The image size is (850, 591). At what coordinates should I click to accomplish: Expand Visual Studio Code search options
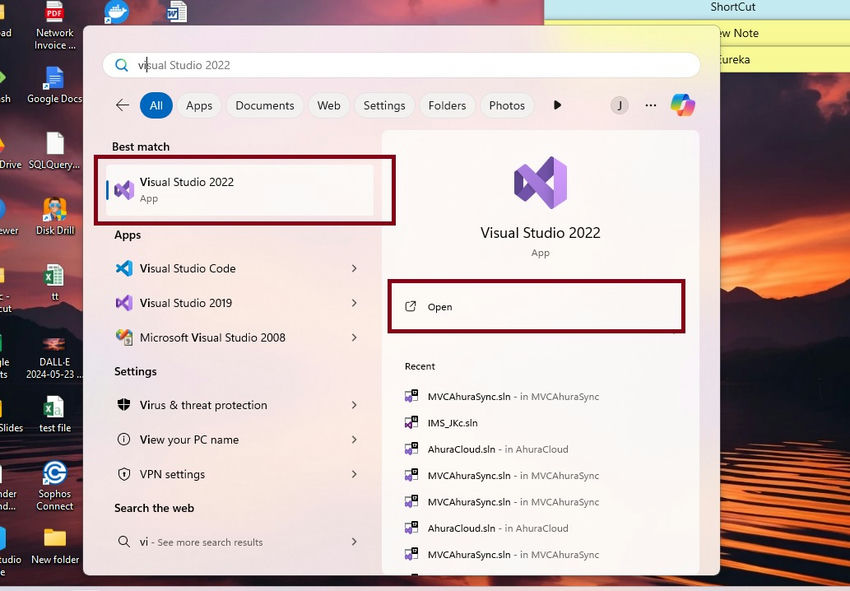(355, 268)
